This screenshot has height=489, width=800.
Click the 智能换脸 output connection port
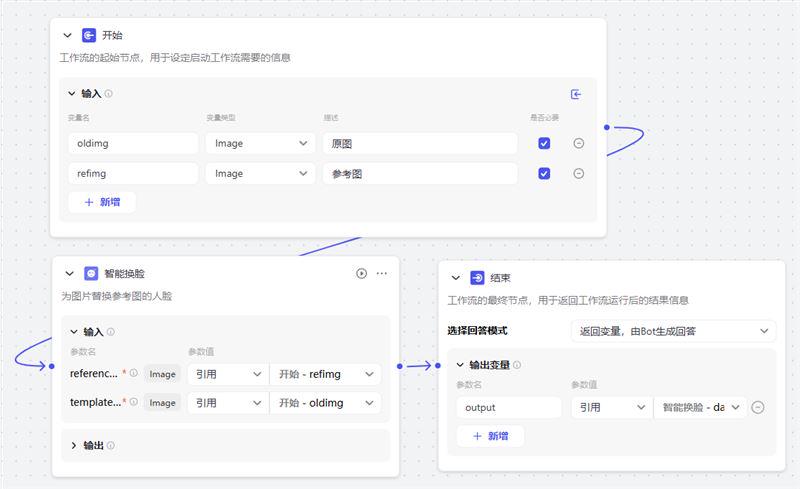click(x=399, y=366)
